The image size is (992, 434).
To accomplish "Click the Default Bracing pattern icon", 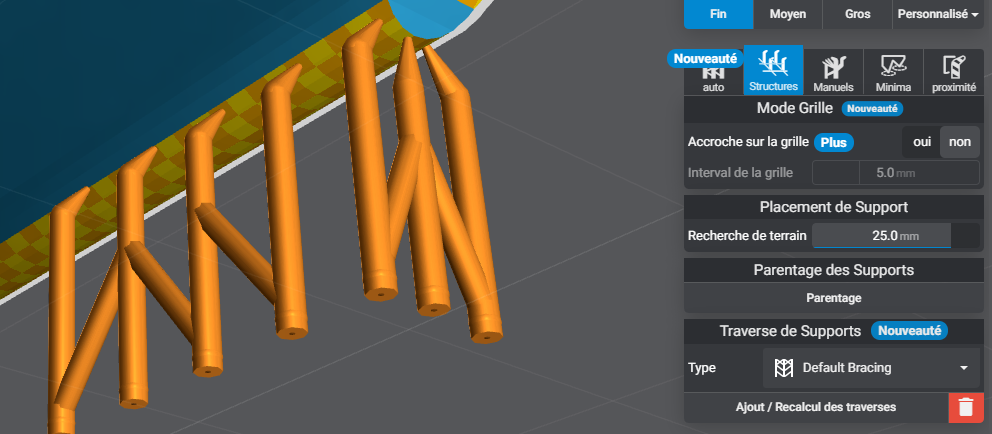I will tap(784, 368).
